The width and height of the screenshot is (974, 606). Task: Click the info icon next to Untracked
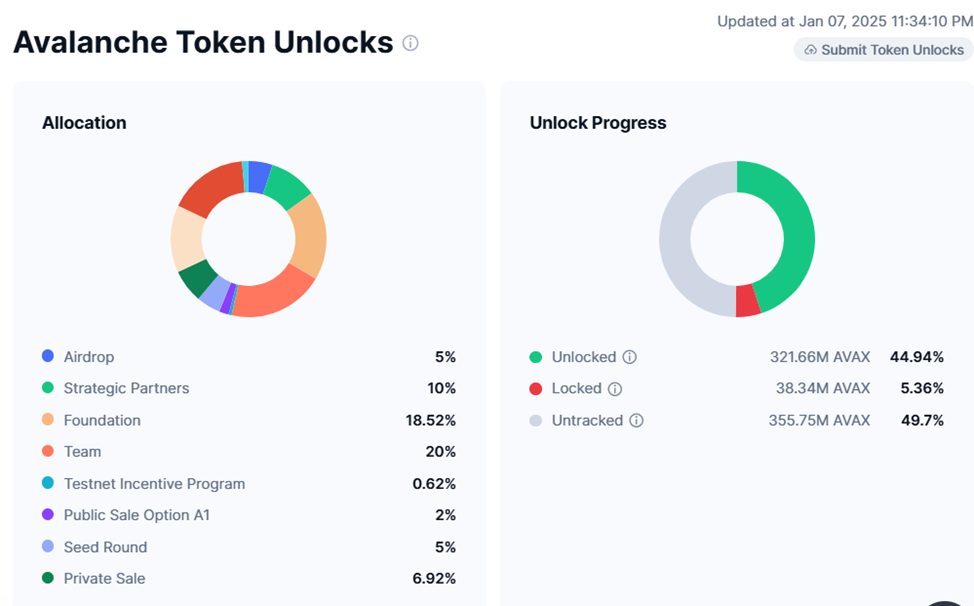tap(636, 421)
